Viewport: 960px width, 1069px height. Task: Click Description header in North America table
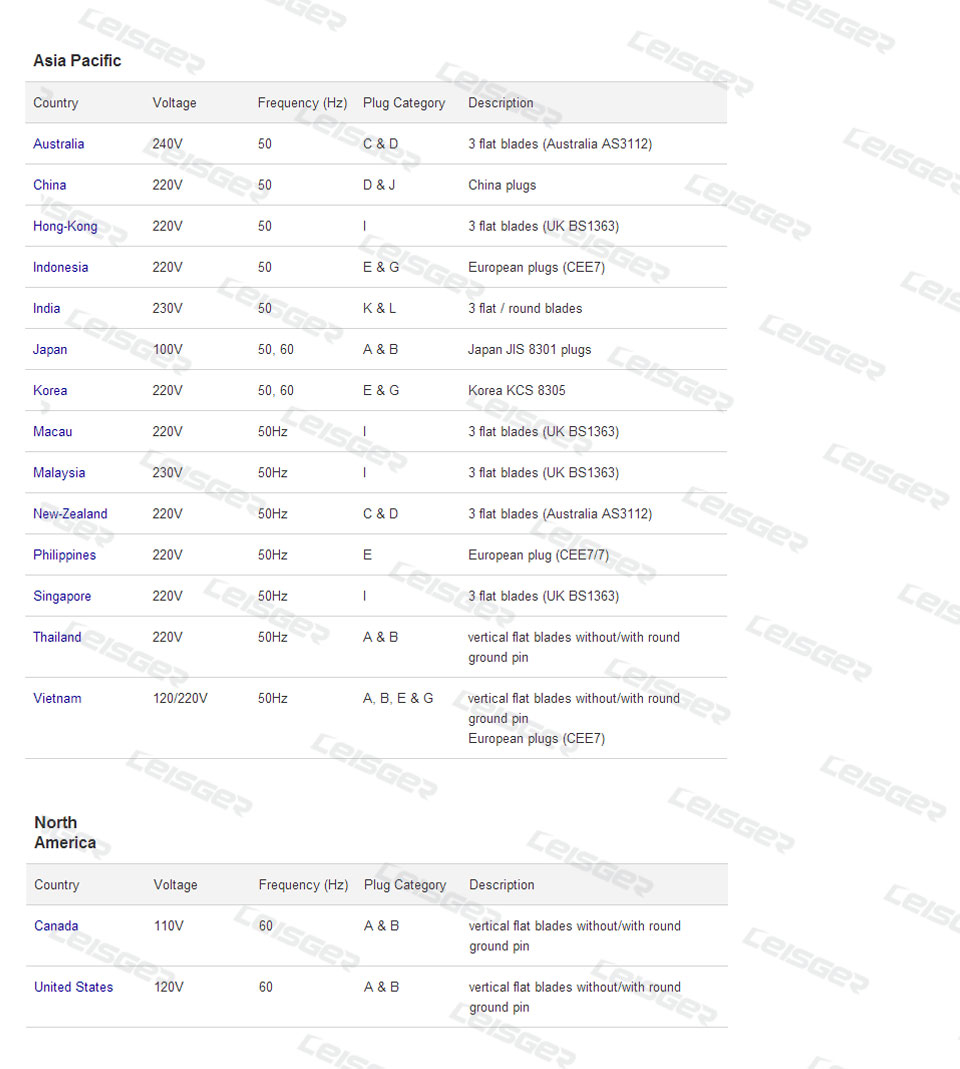coord(501,885)
